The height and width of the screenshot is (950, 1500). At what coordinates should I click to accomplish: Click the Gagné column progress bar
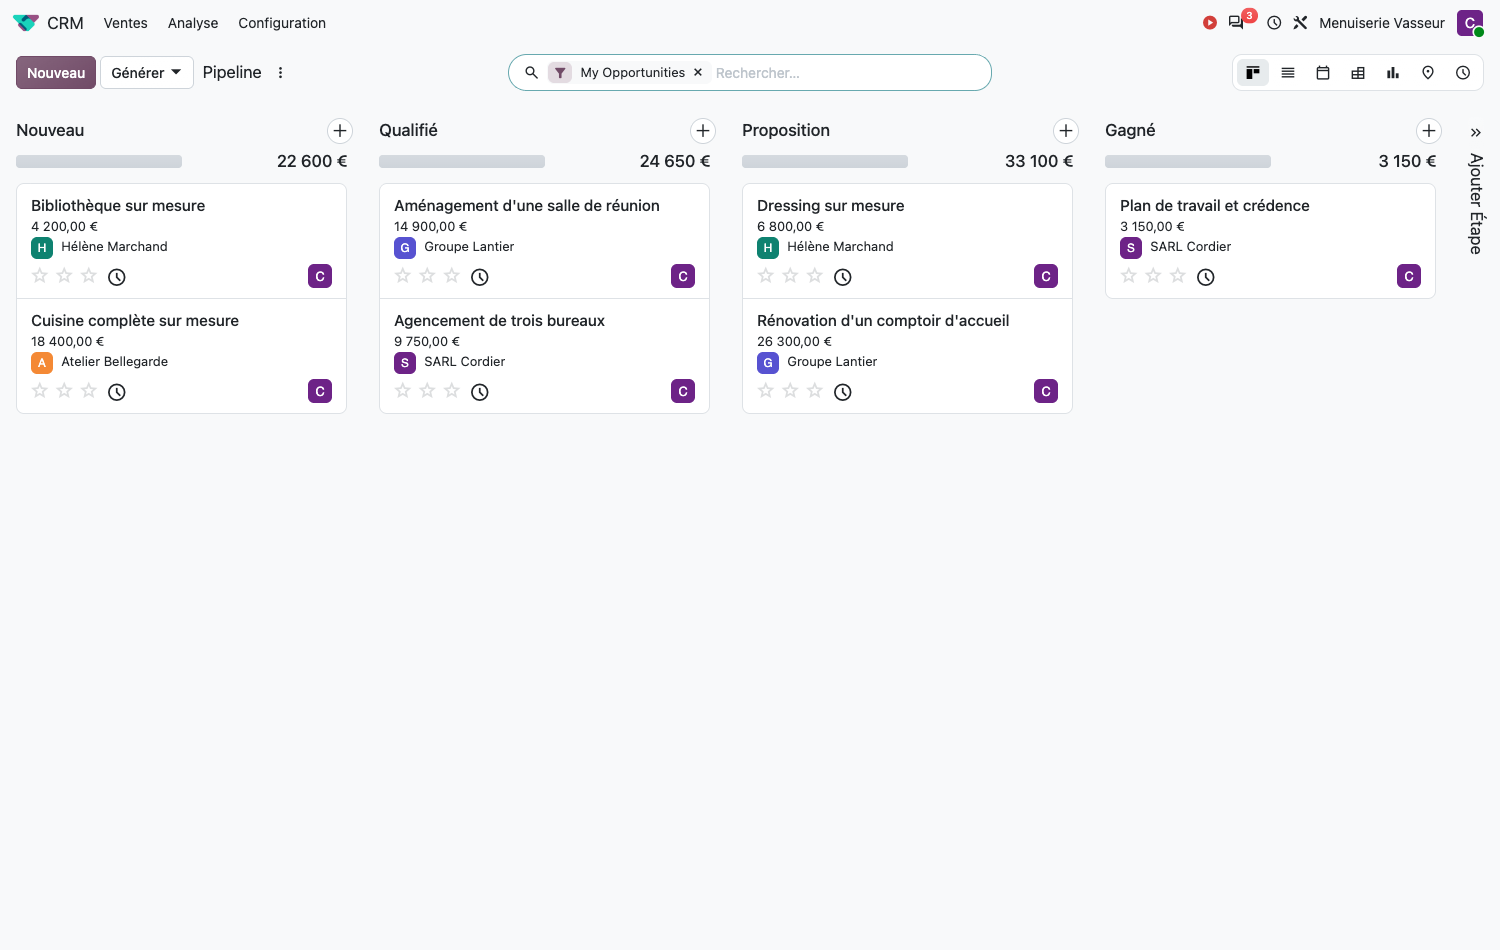point(1188,162)
